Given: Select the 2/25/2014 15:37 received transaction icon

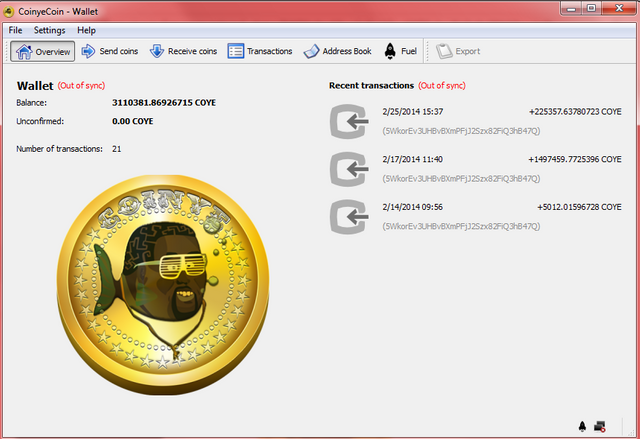Looking at the screenshot, I should (x=349, y=121).
